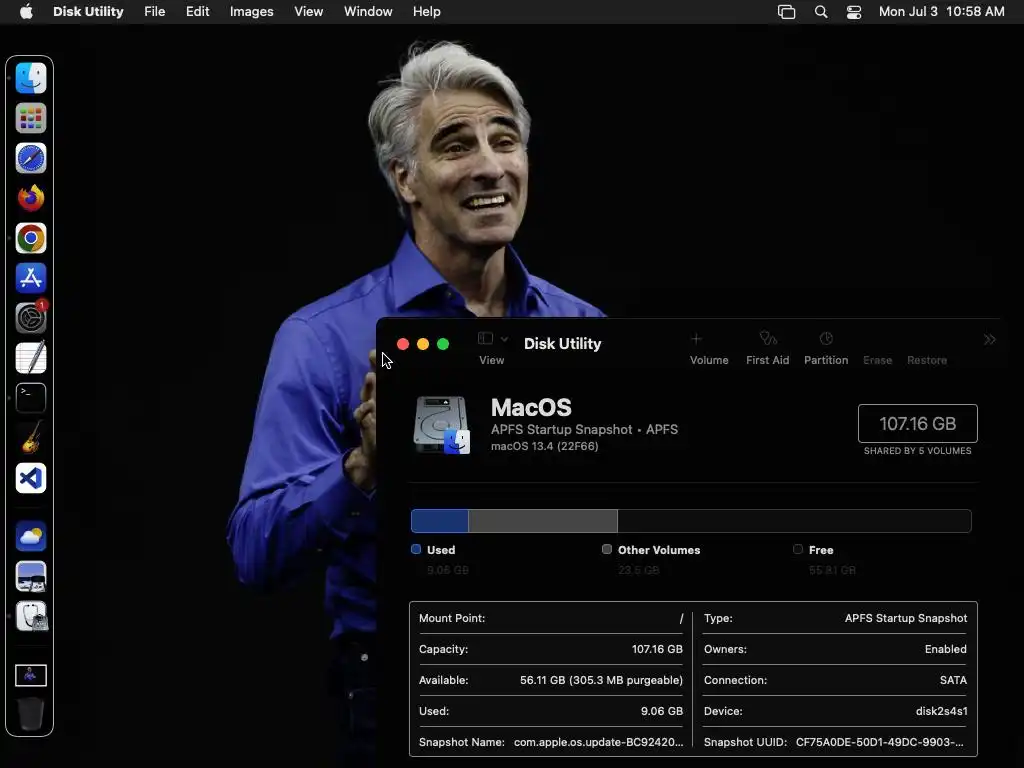Open TextEdit from the dock

pos(31,358)
